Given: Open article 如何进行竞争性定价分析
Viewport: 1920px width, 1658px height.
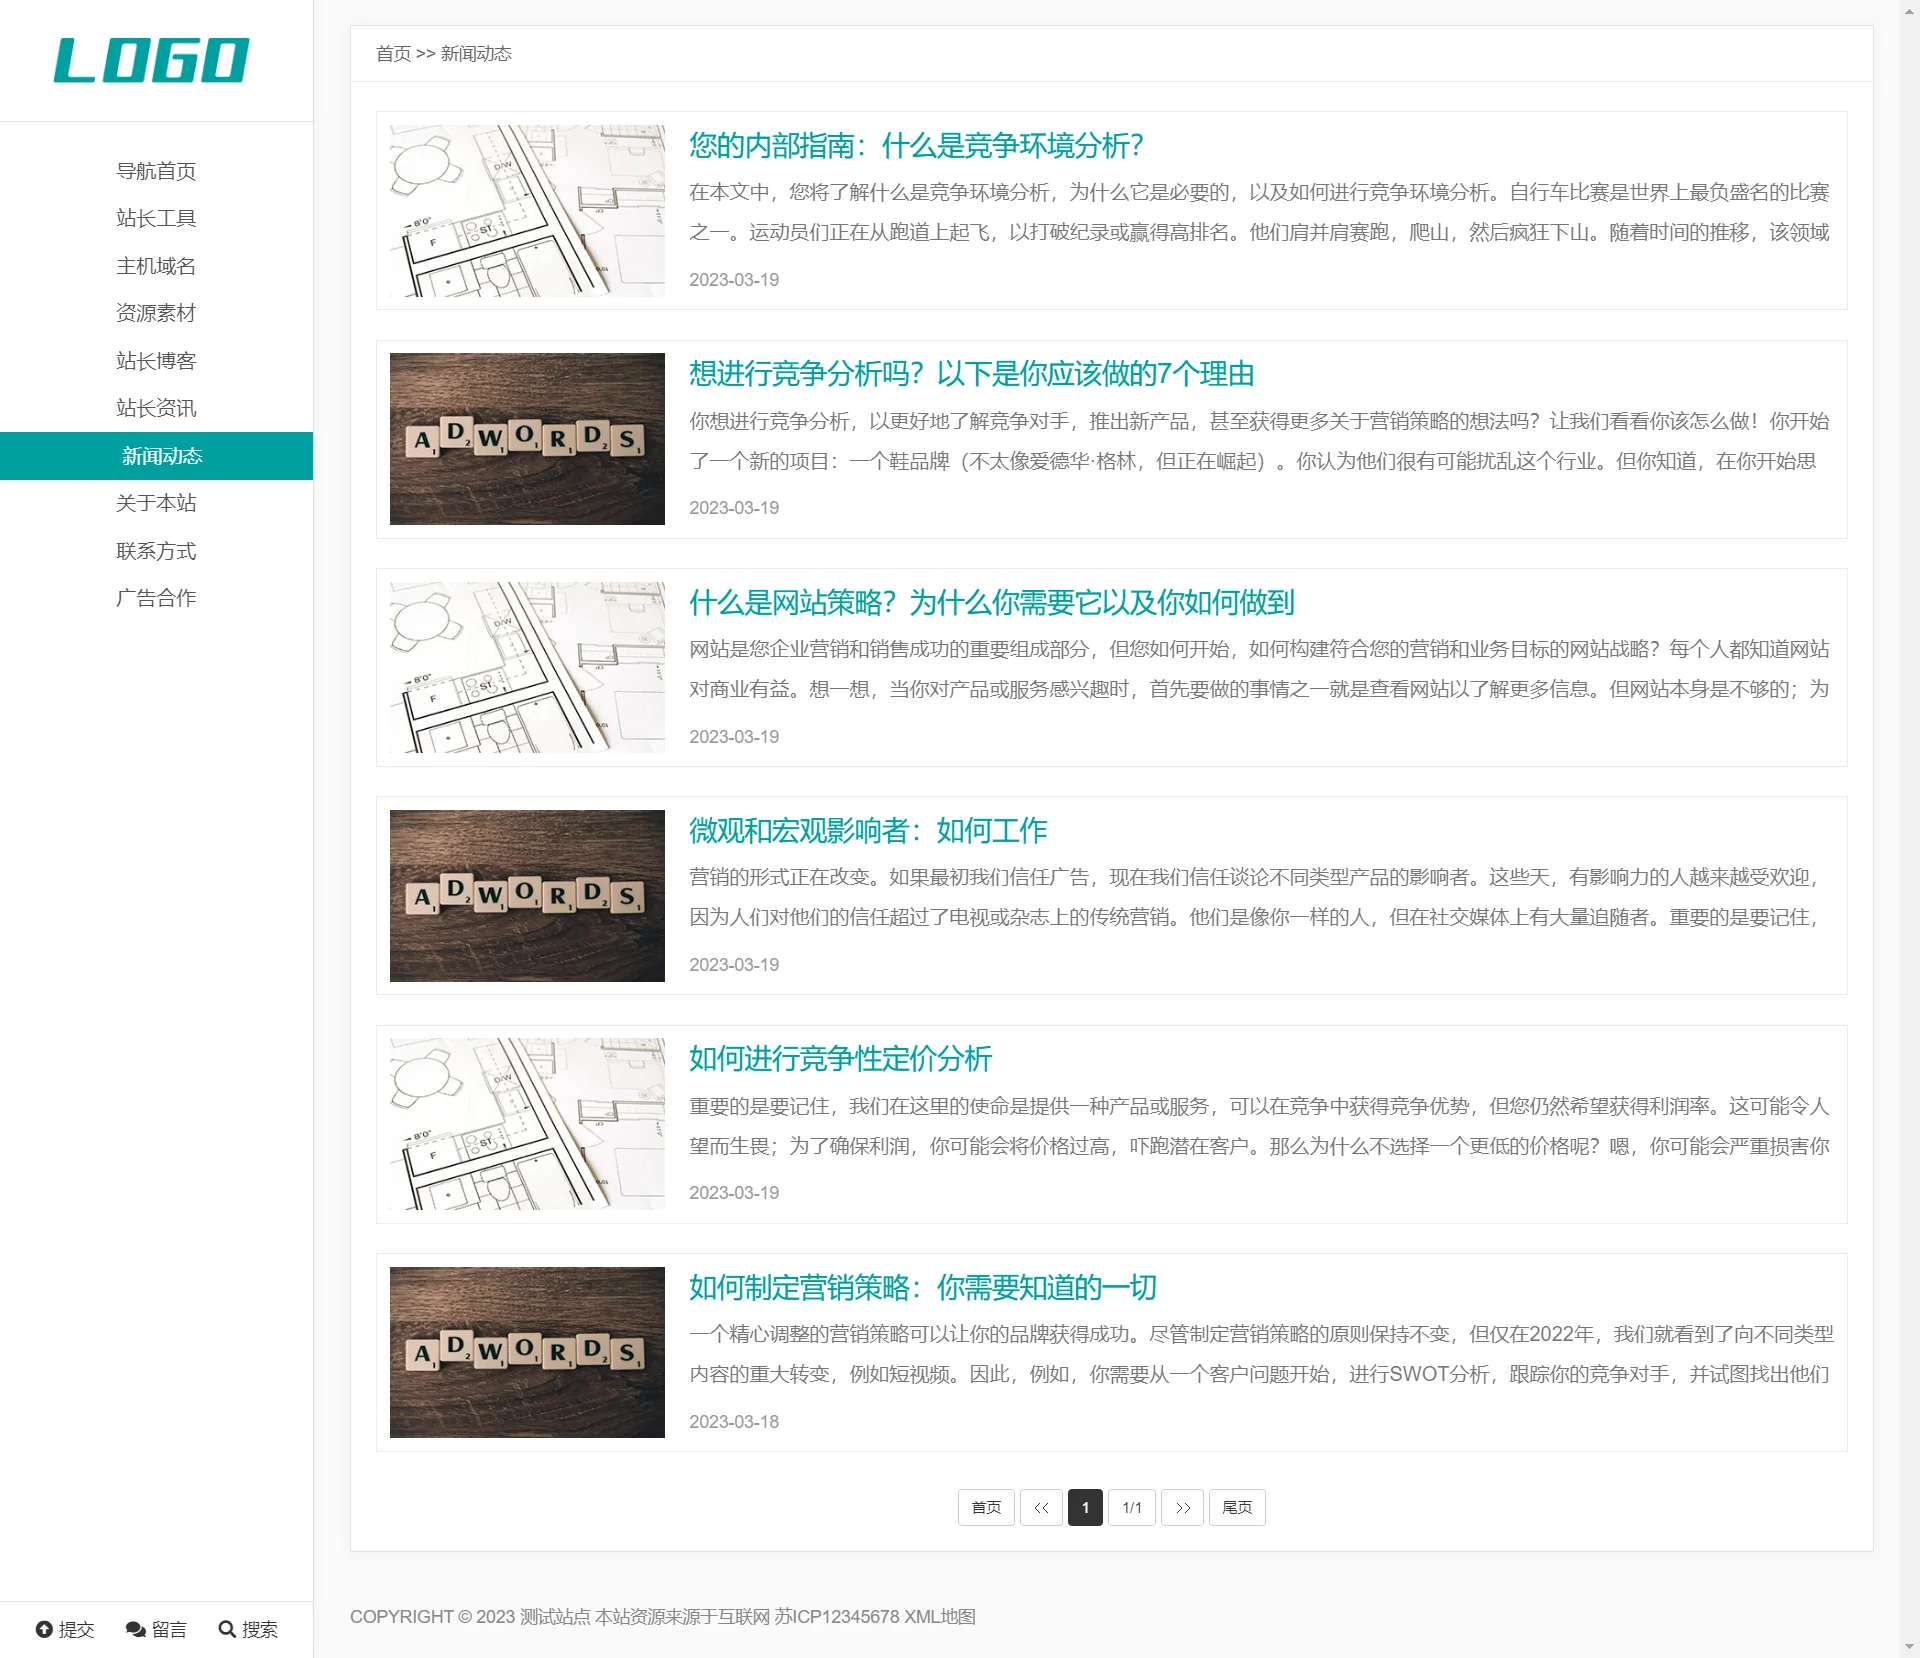Looking at the screenshot, I should tap(840, 1058).
